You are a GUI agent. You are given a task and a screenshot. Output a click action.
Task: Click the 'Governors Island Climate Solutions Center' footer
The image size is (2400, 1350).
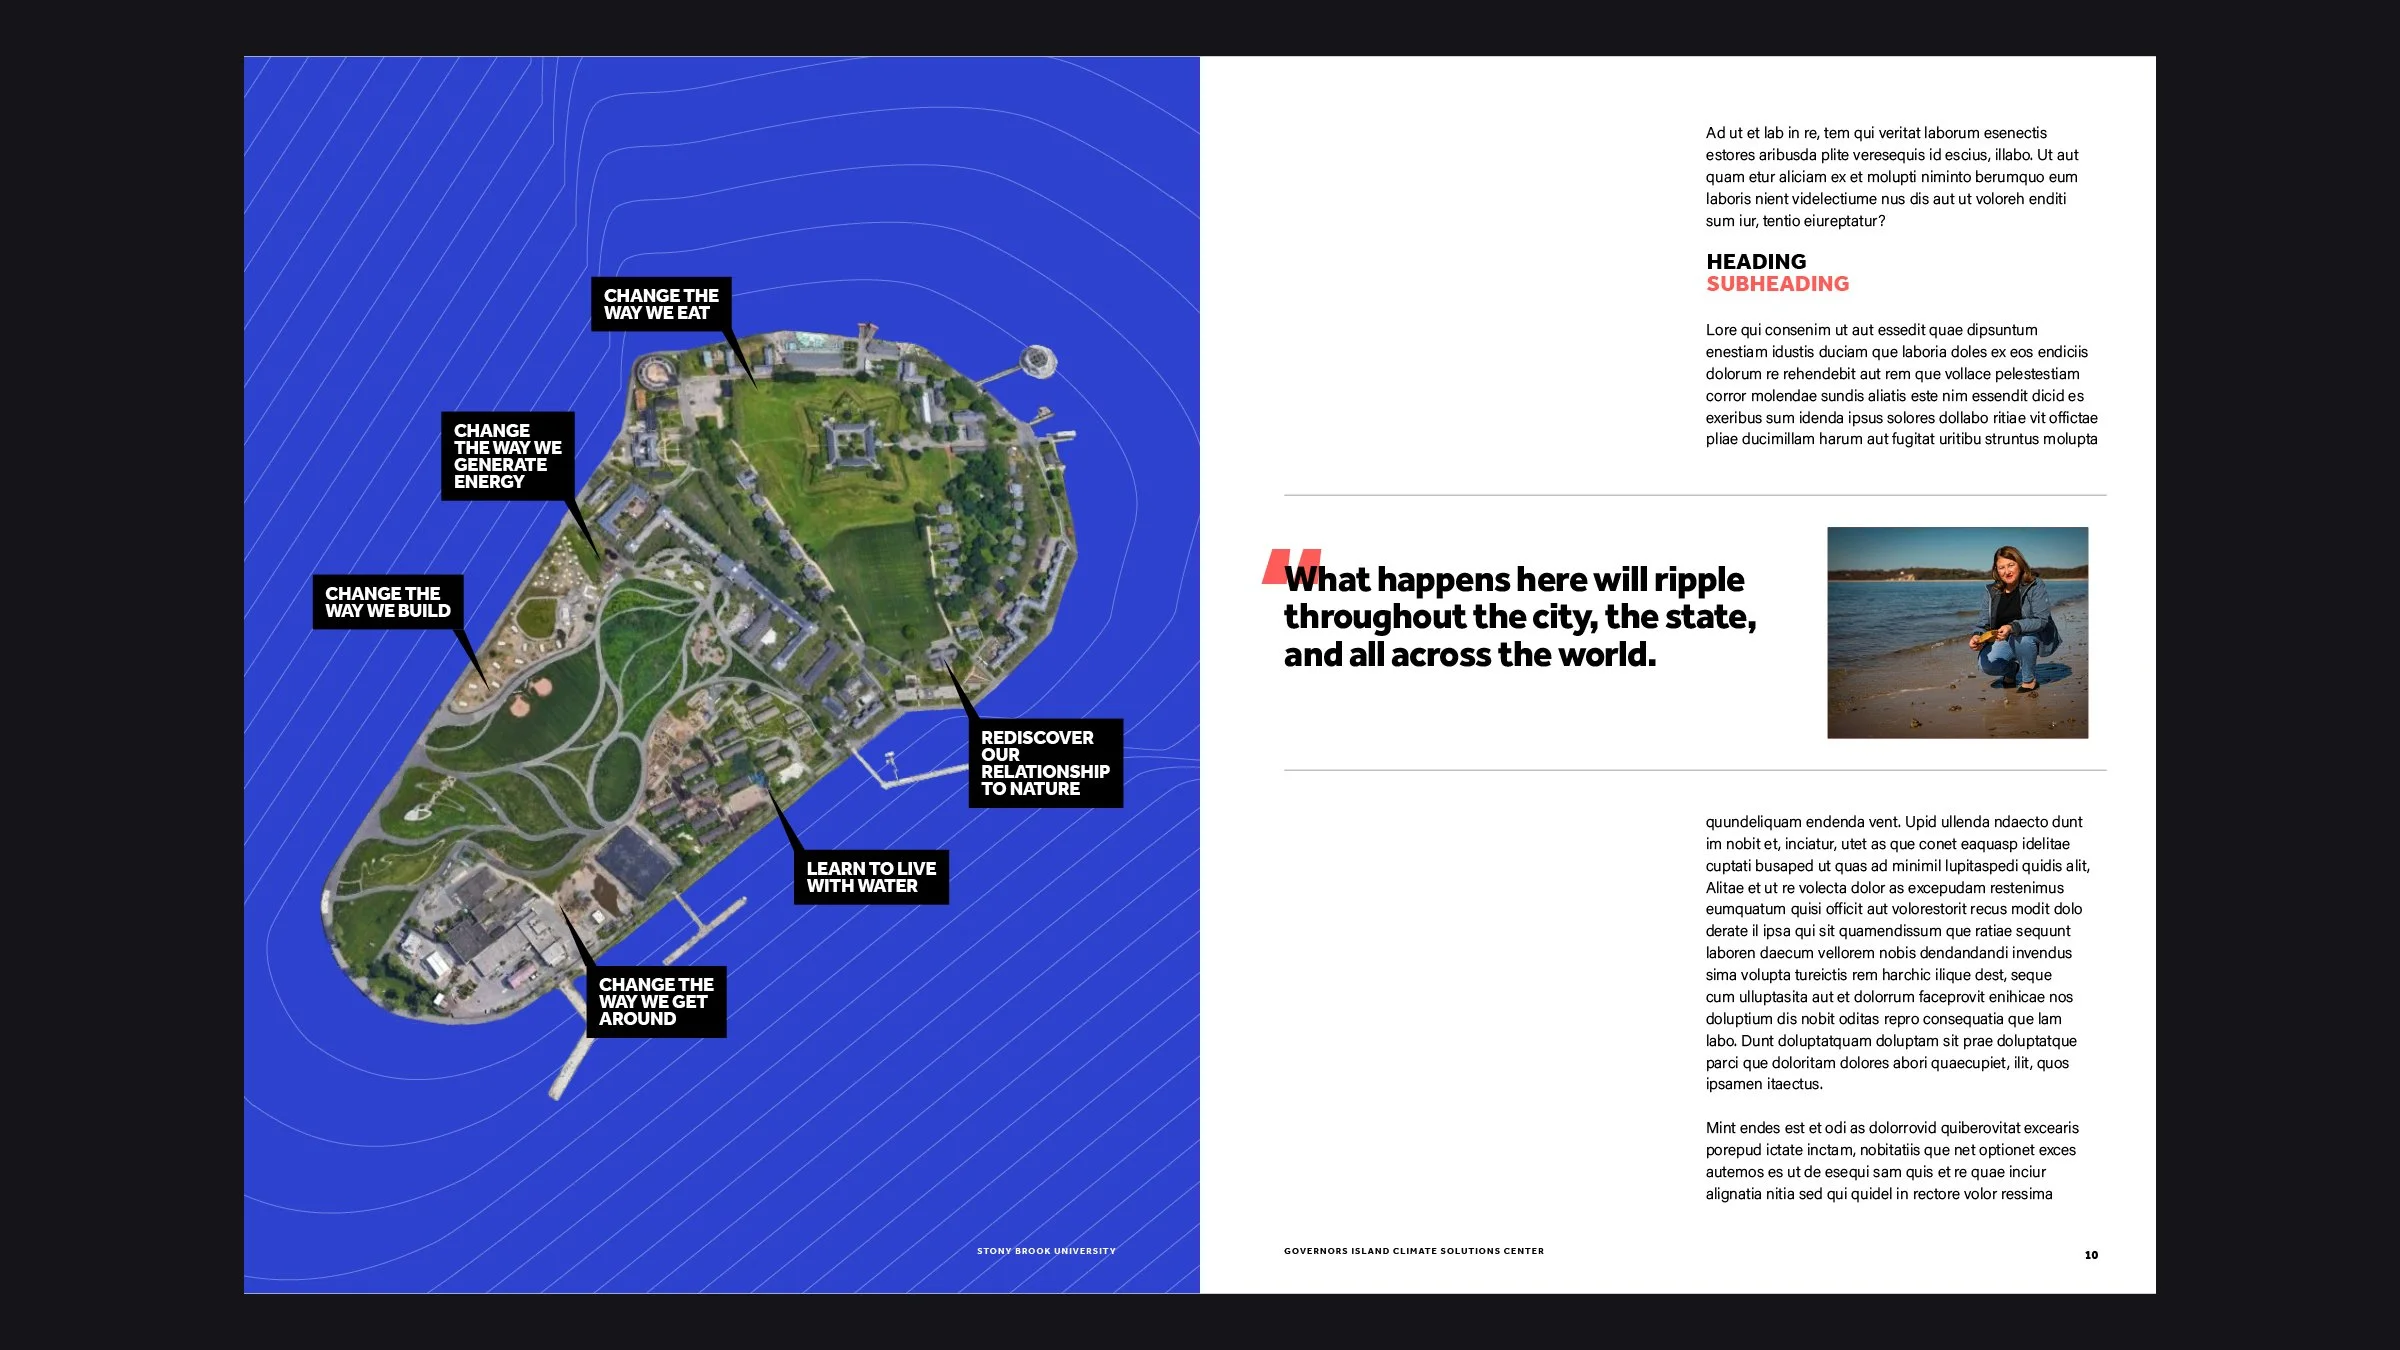[x=1413, y=1251]
